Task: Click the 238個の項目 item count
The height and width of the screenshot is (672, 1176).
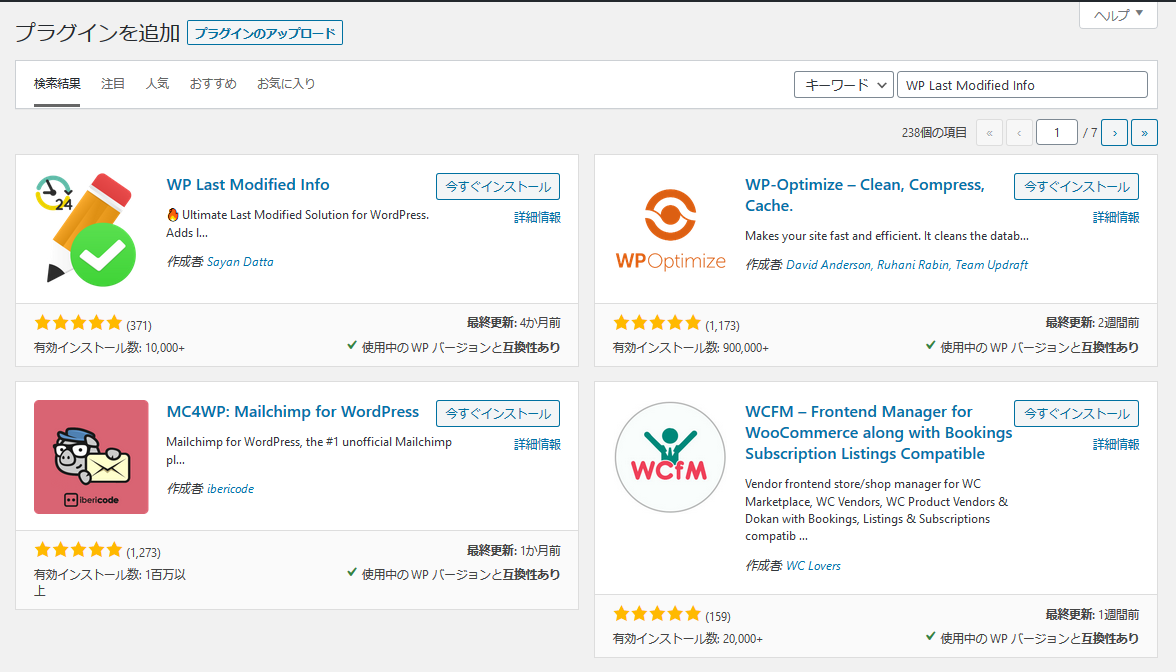Action: tap(934, 133)
